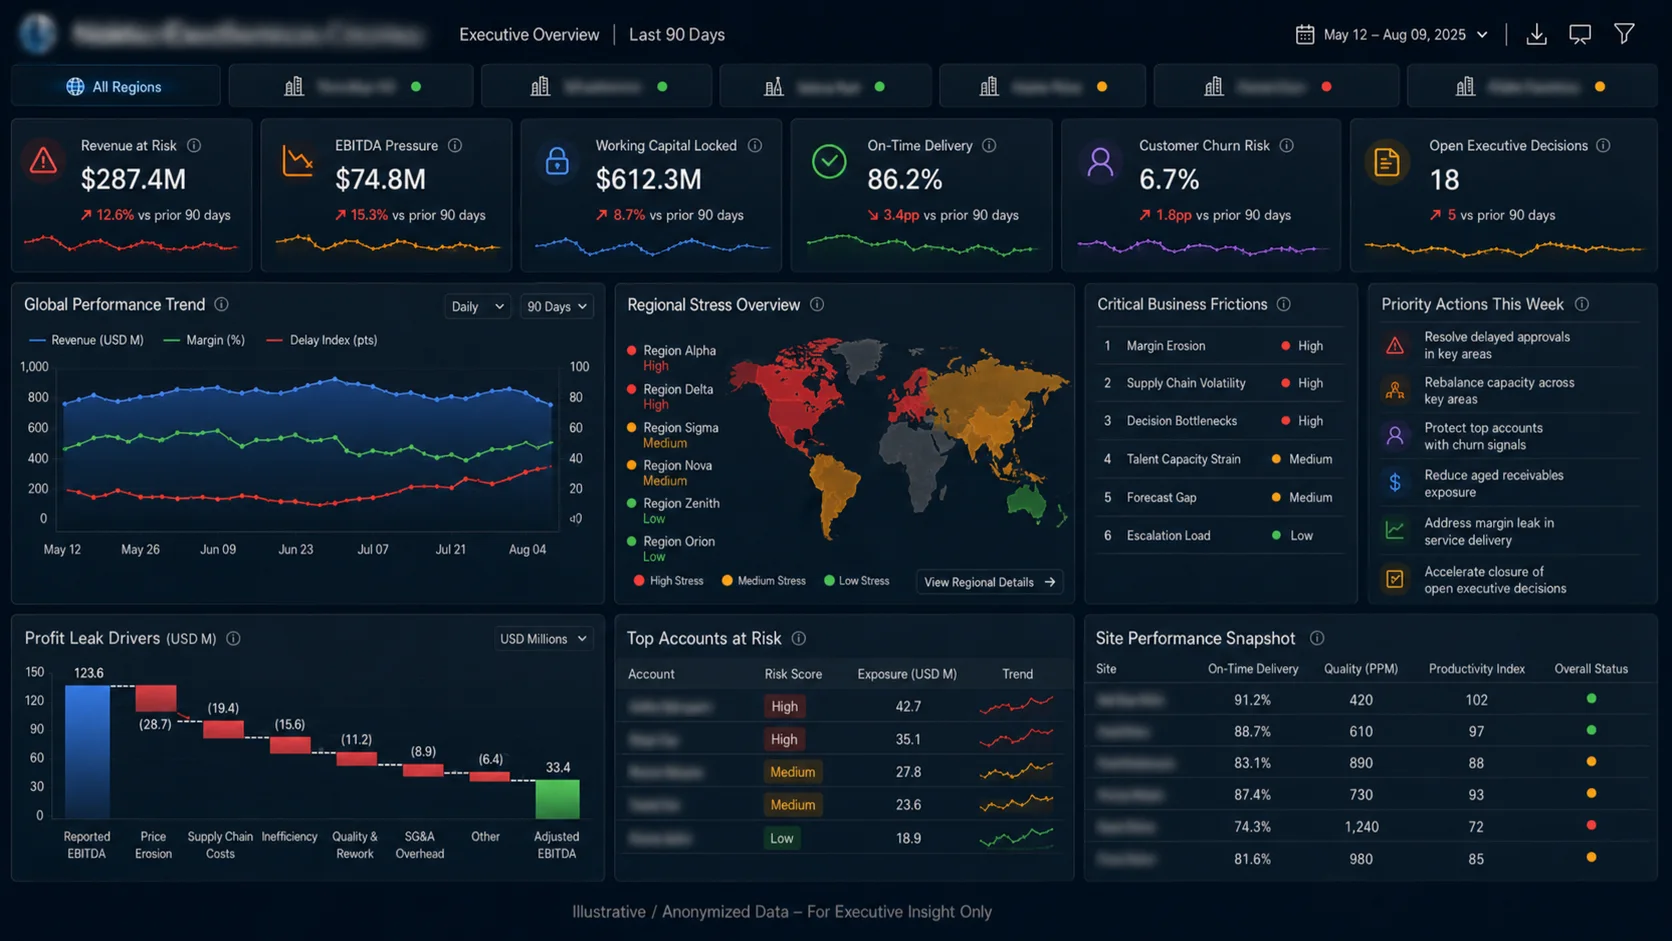Image resolution: width=1672 pixels, height=941 pixels.
Task: Click info icon beside Priority Actions This Week
Action: coord(1582,305)
